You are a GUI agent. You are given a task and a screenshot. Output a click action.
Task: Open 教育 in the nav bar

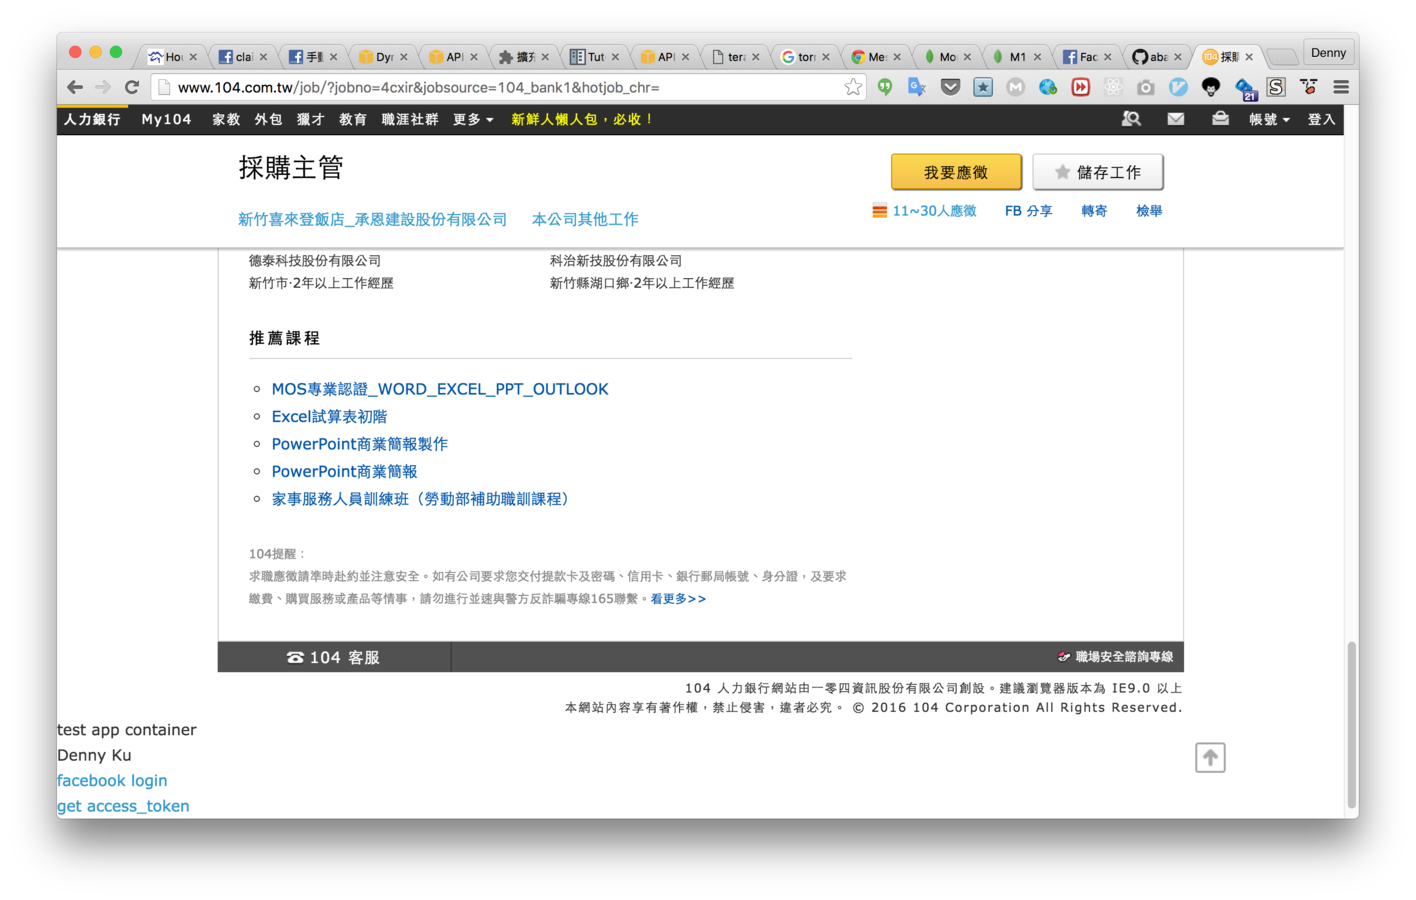[352, 119]
